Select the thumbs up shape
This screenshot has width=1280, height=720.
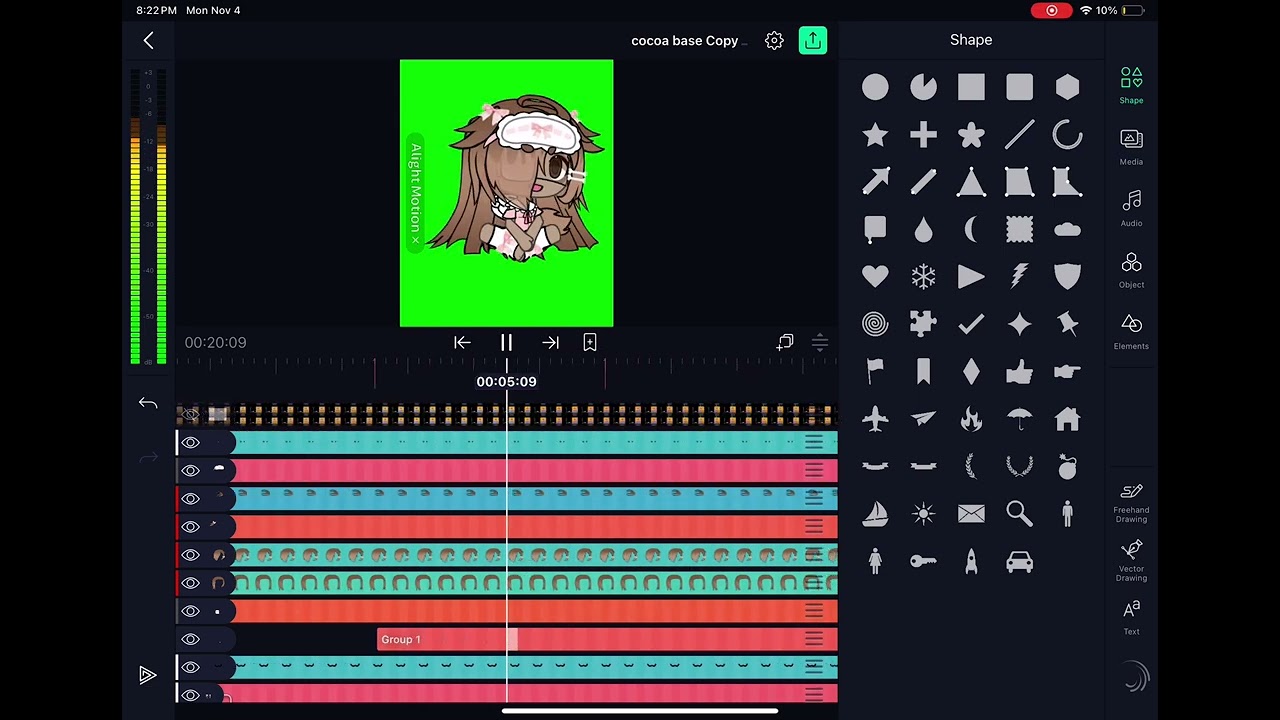[1019, 372]
